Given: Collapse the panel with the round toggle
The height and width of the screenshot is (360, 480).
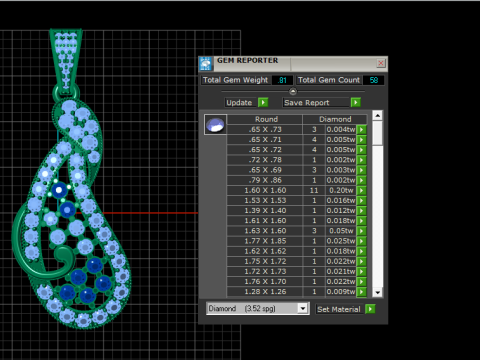Looking at the screenshot, I should coord(293,91).
